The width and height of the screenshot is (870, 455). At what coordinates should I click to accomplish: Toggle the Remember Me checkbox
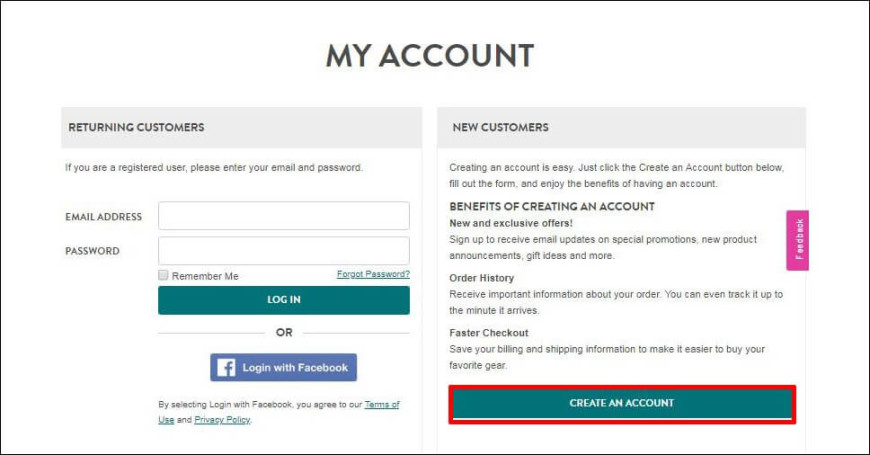[x=163, y=275]
